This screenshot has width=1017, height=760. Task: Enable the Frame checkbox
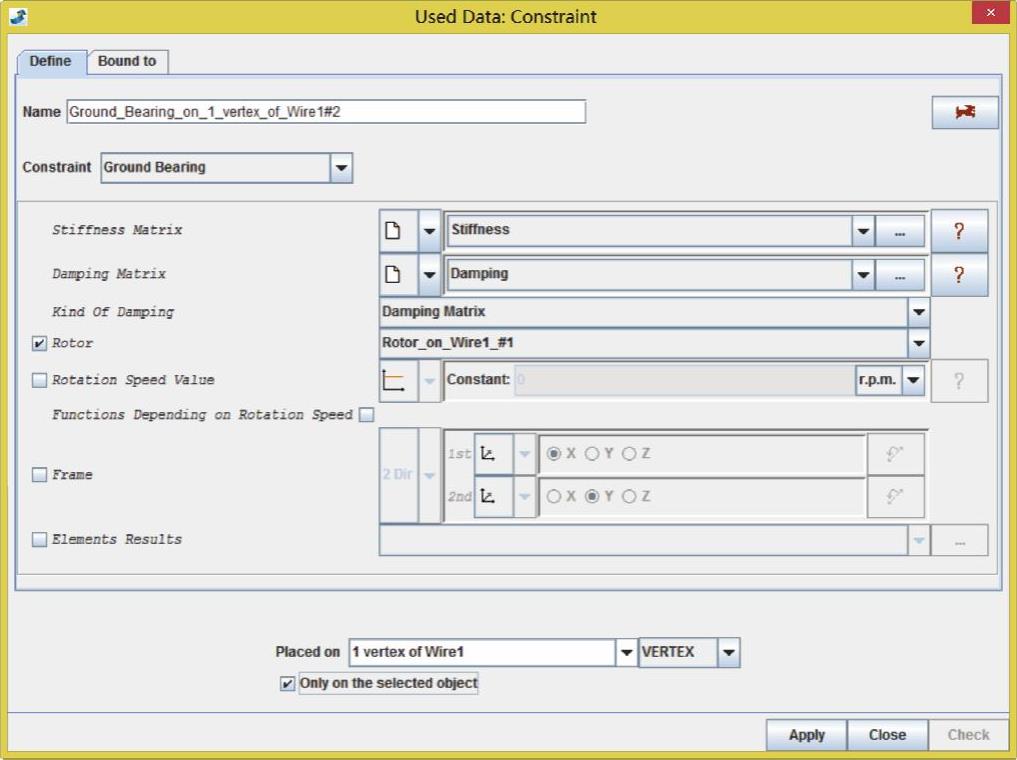click(40, 475)
